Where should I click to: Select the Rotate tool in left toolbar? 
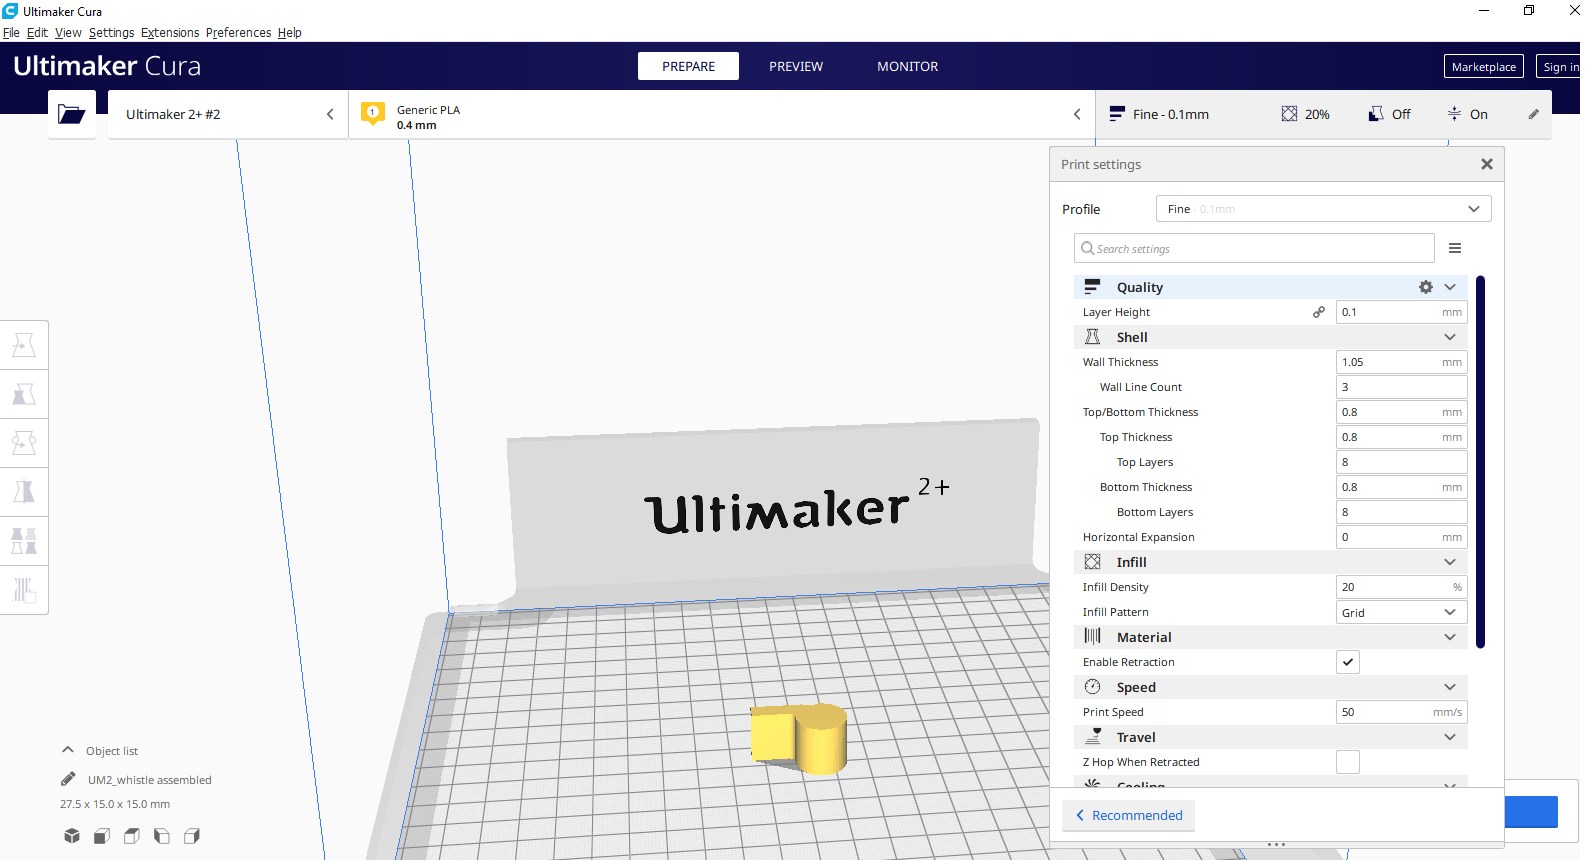pyautogui.click(x=24, y=443)
